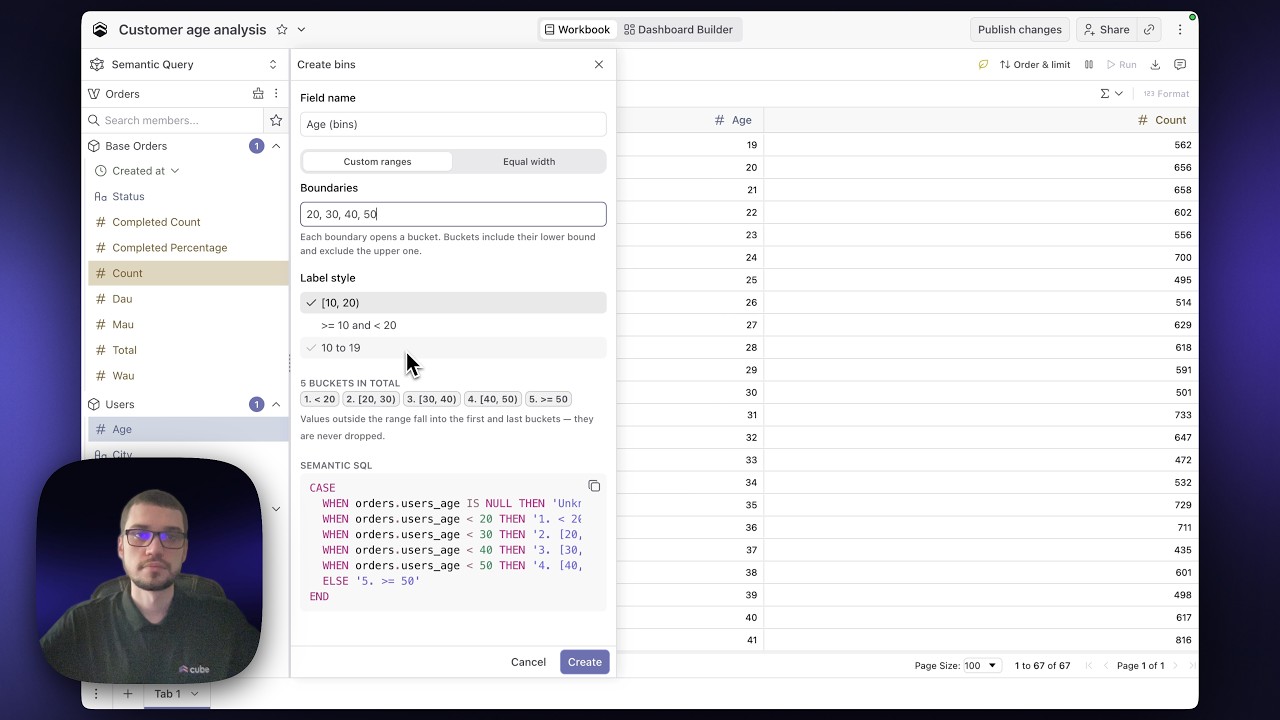Click the Publish changes button
Image resolution: width=1280 pixels, height=720 pixels.
click(x=1019, y=30)
